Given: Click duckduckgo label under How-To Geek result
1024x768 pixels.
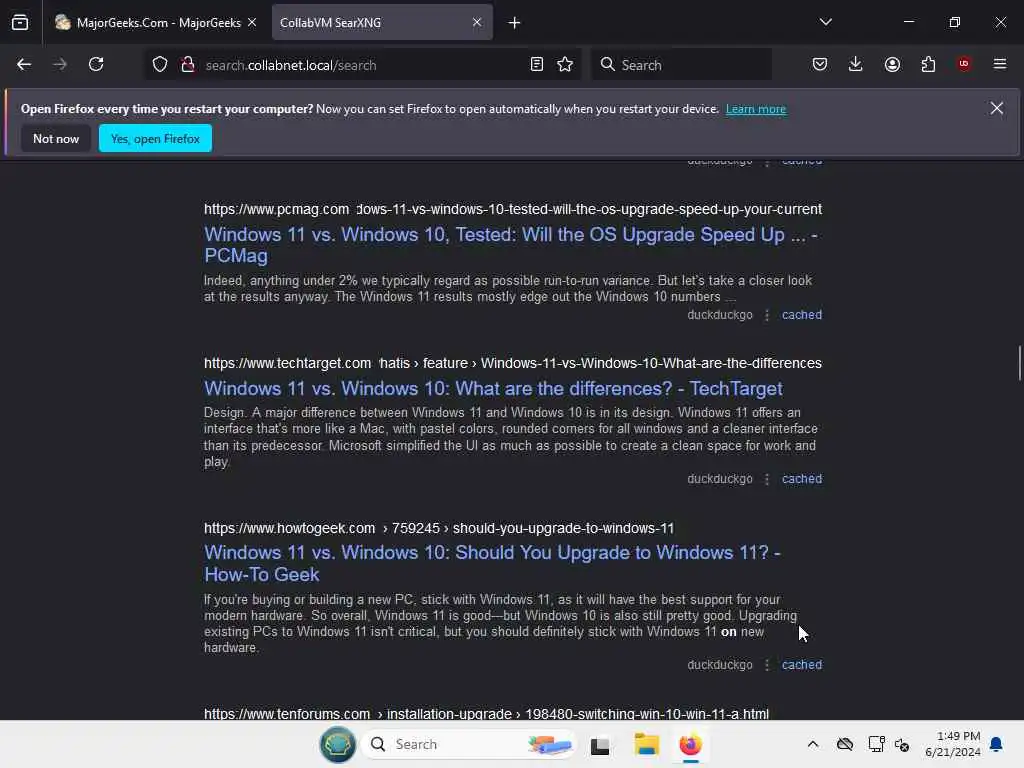Looking at the screenshot, I should point(720,665).
